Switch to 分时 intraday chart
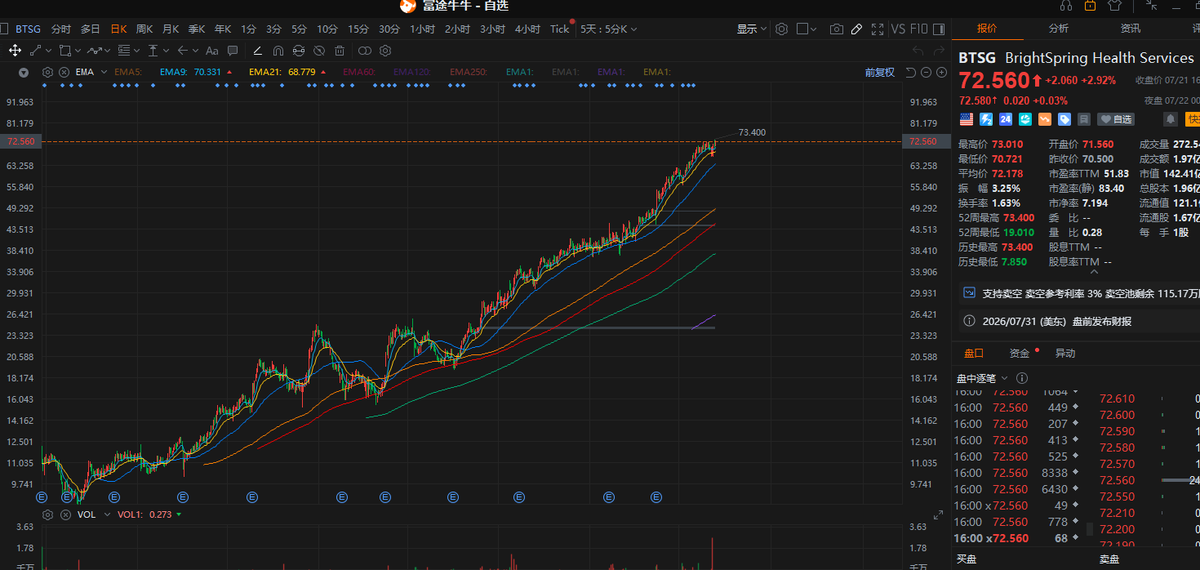The width and height of the screenshot is (1200, 570). point(61,29)
